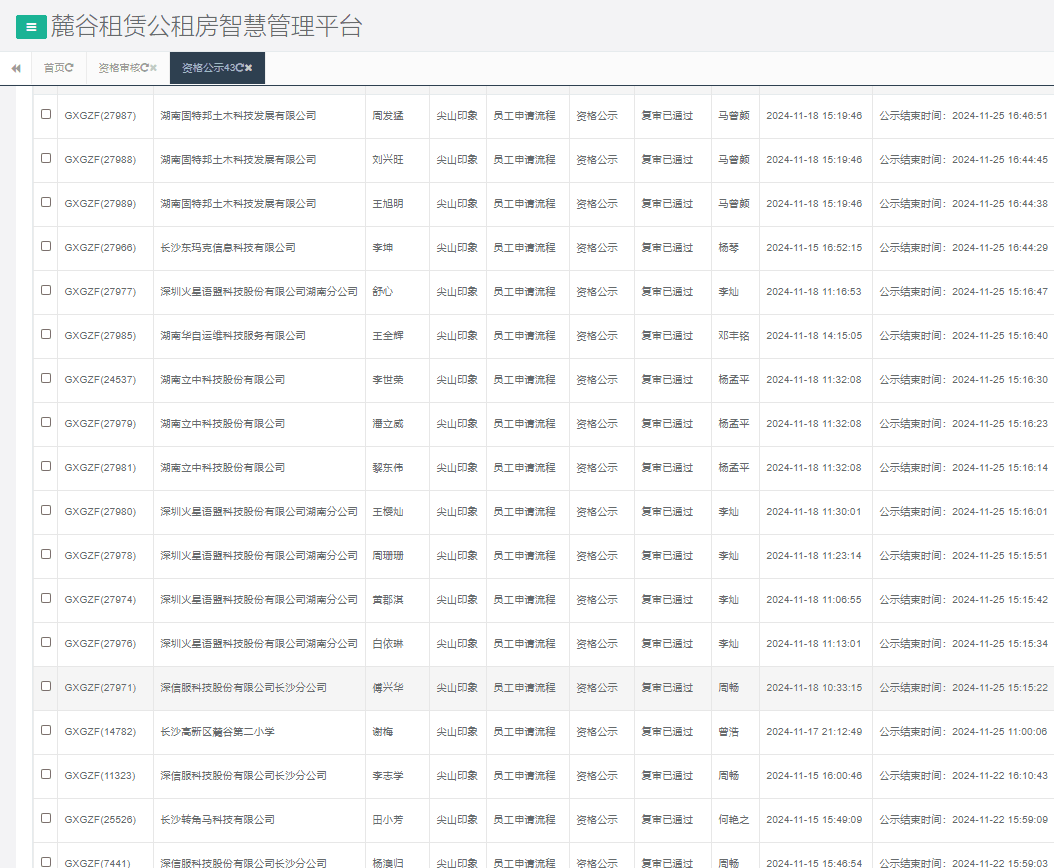Mark the checkbox for row GXGZF(25526)
This screenshot has height=868, width=1054.
(46, 818)
